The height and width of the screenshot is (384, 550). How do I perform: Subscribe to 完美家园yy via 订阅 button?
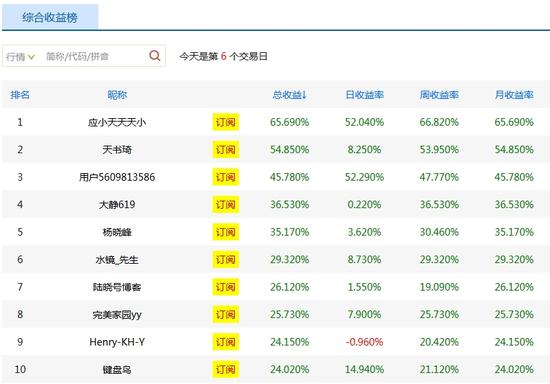tap(226, 314)
